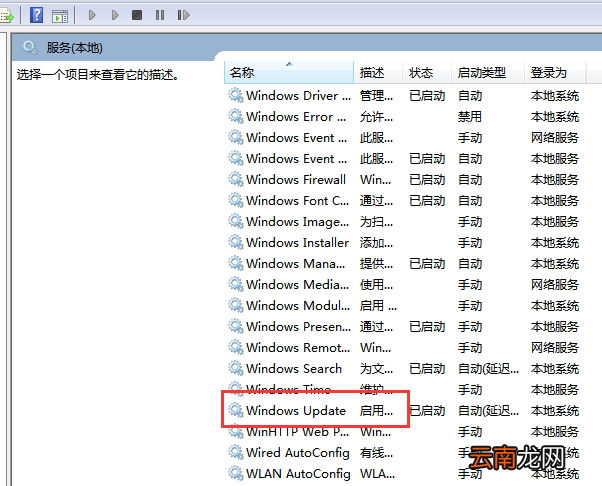Sort by the 状态 column header

(x=427, y=72)
